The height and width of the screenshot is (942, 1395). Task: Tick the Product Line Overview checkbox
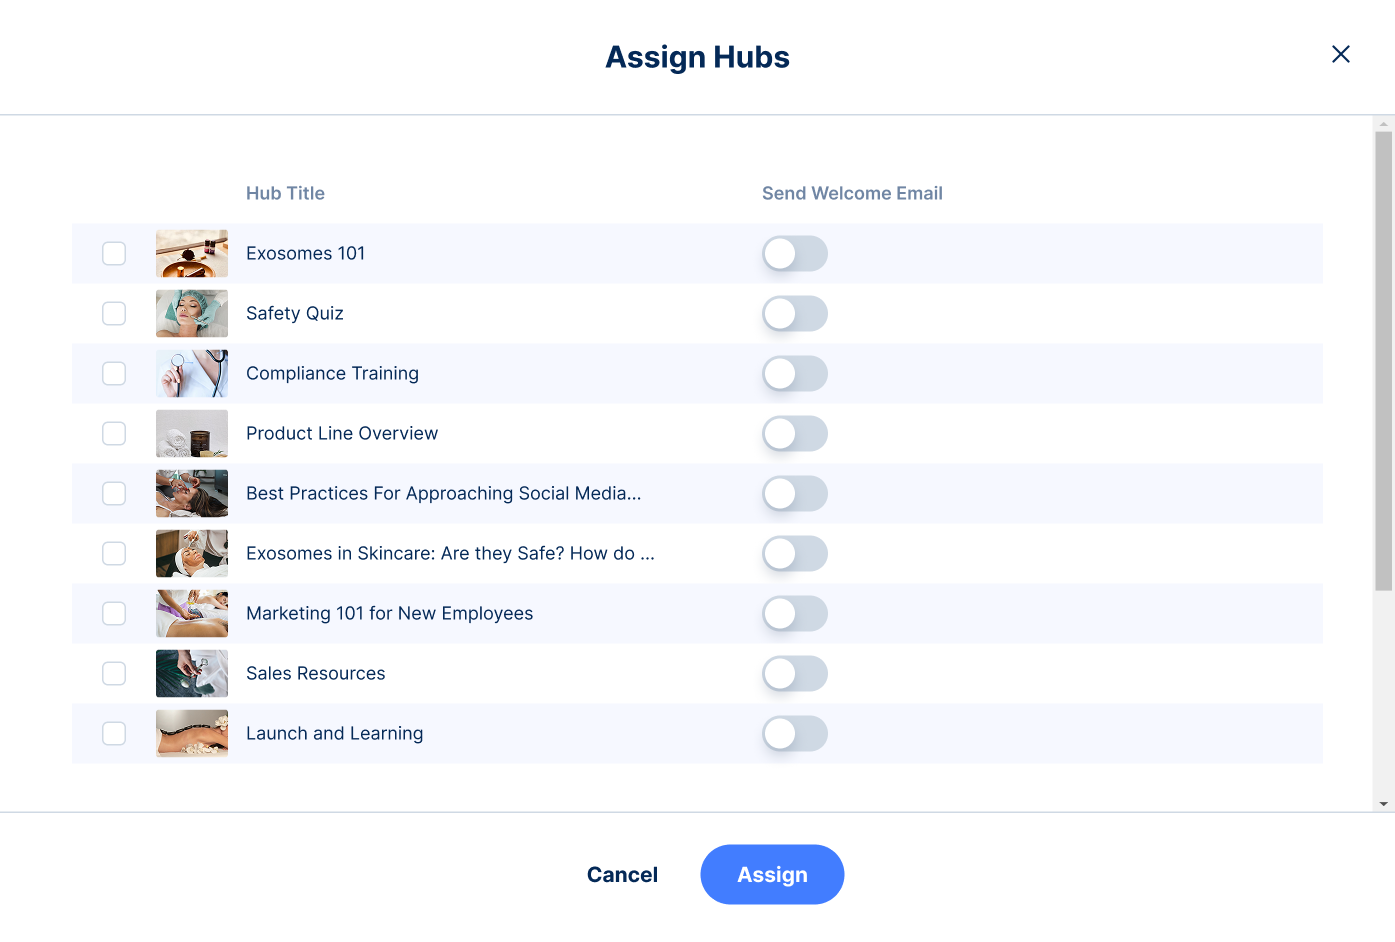point(114,433)
